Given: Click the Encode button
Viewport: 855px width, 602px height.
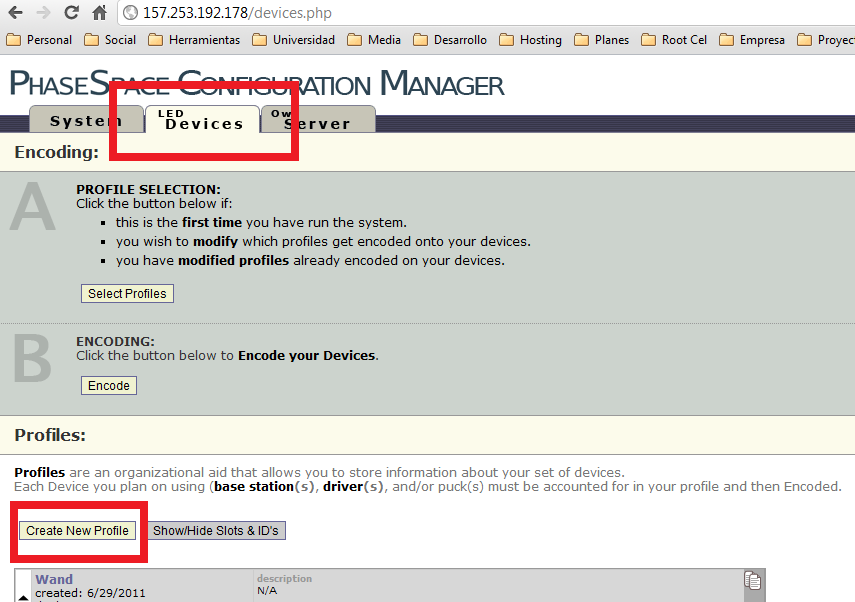Looking at the screenshot, I should pos(109,386).
